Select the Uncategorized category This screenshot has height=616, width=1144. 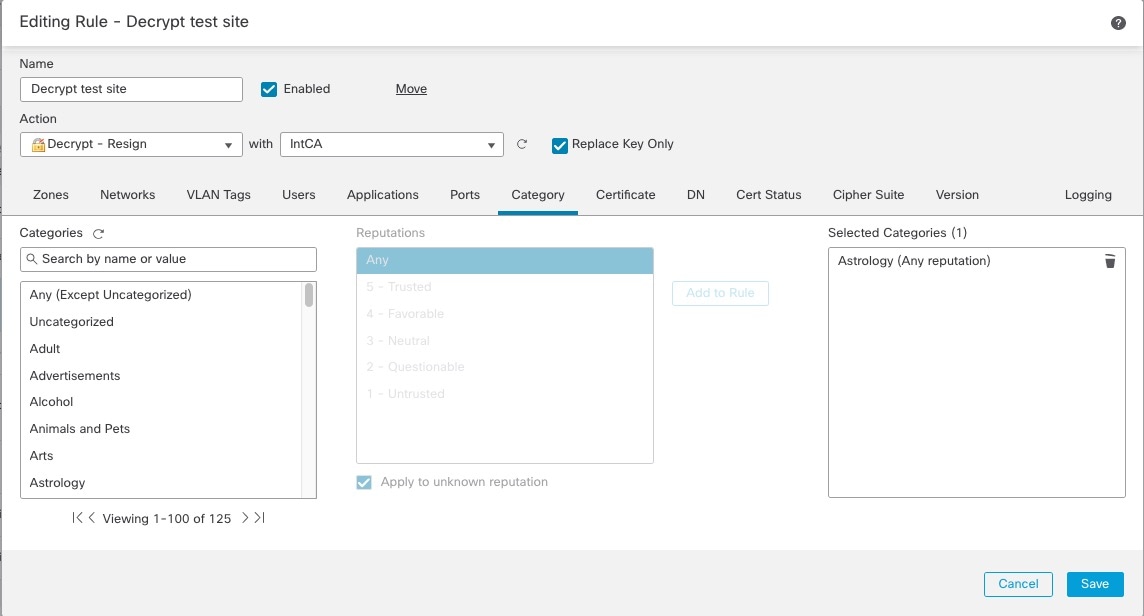coord(161,322)
